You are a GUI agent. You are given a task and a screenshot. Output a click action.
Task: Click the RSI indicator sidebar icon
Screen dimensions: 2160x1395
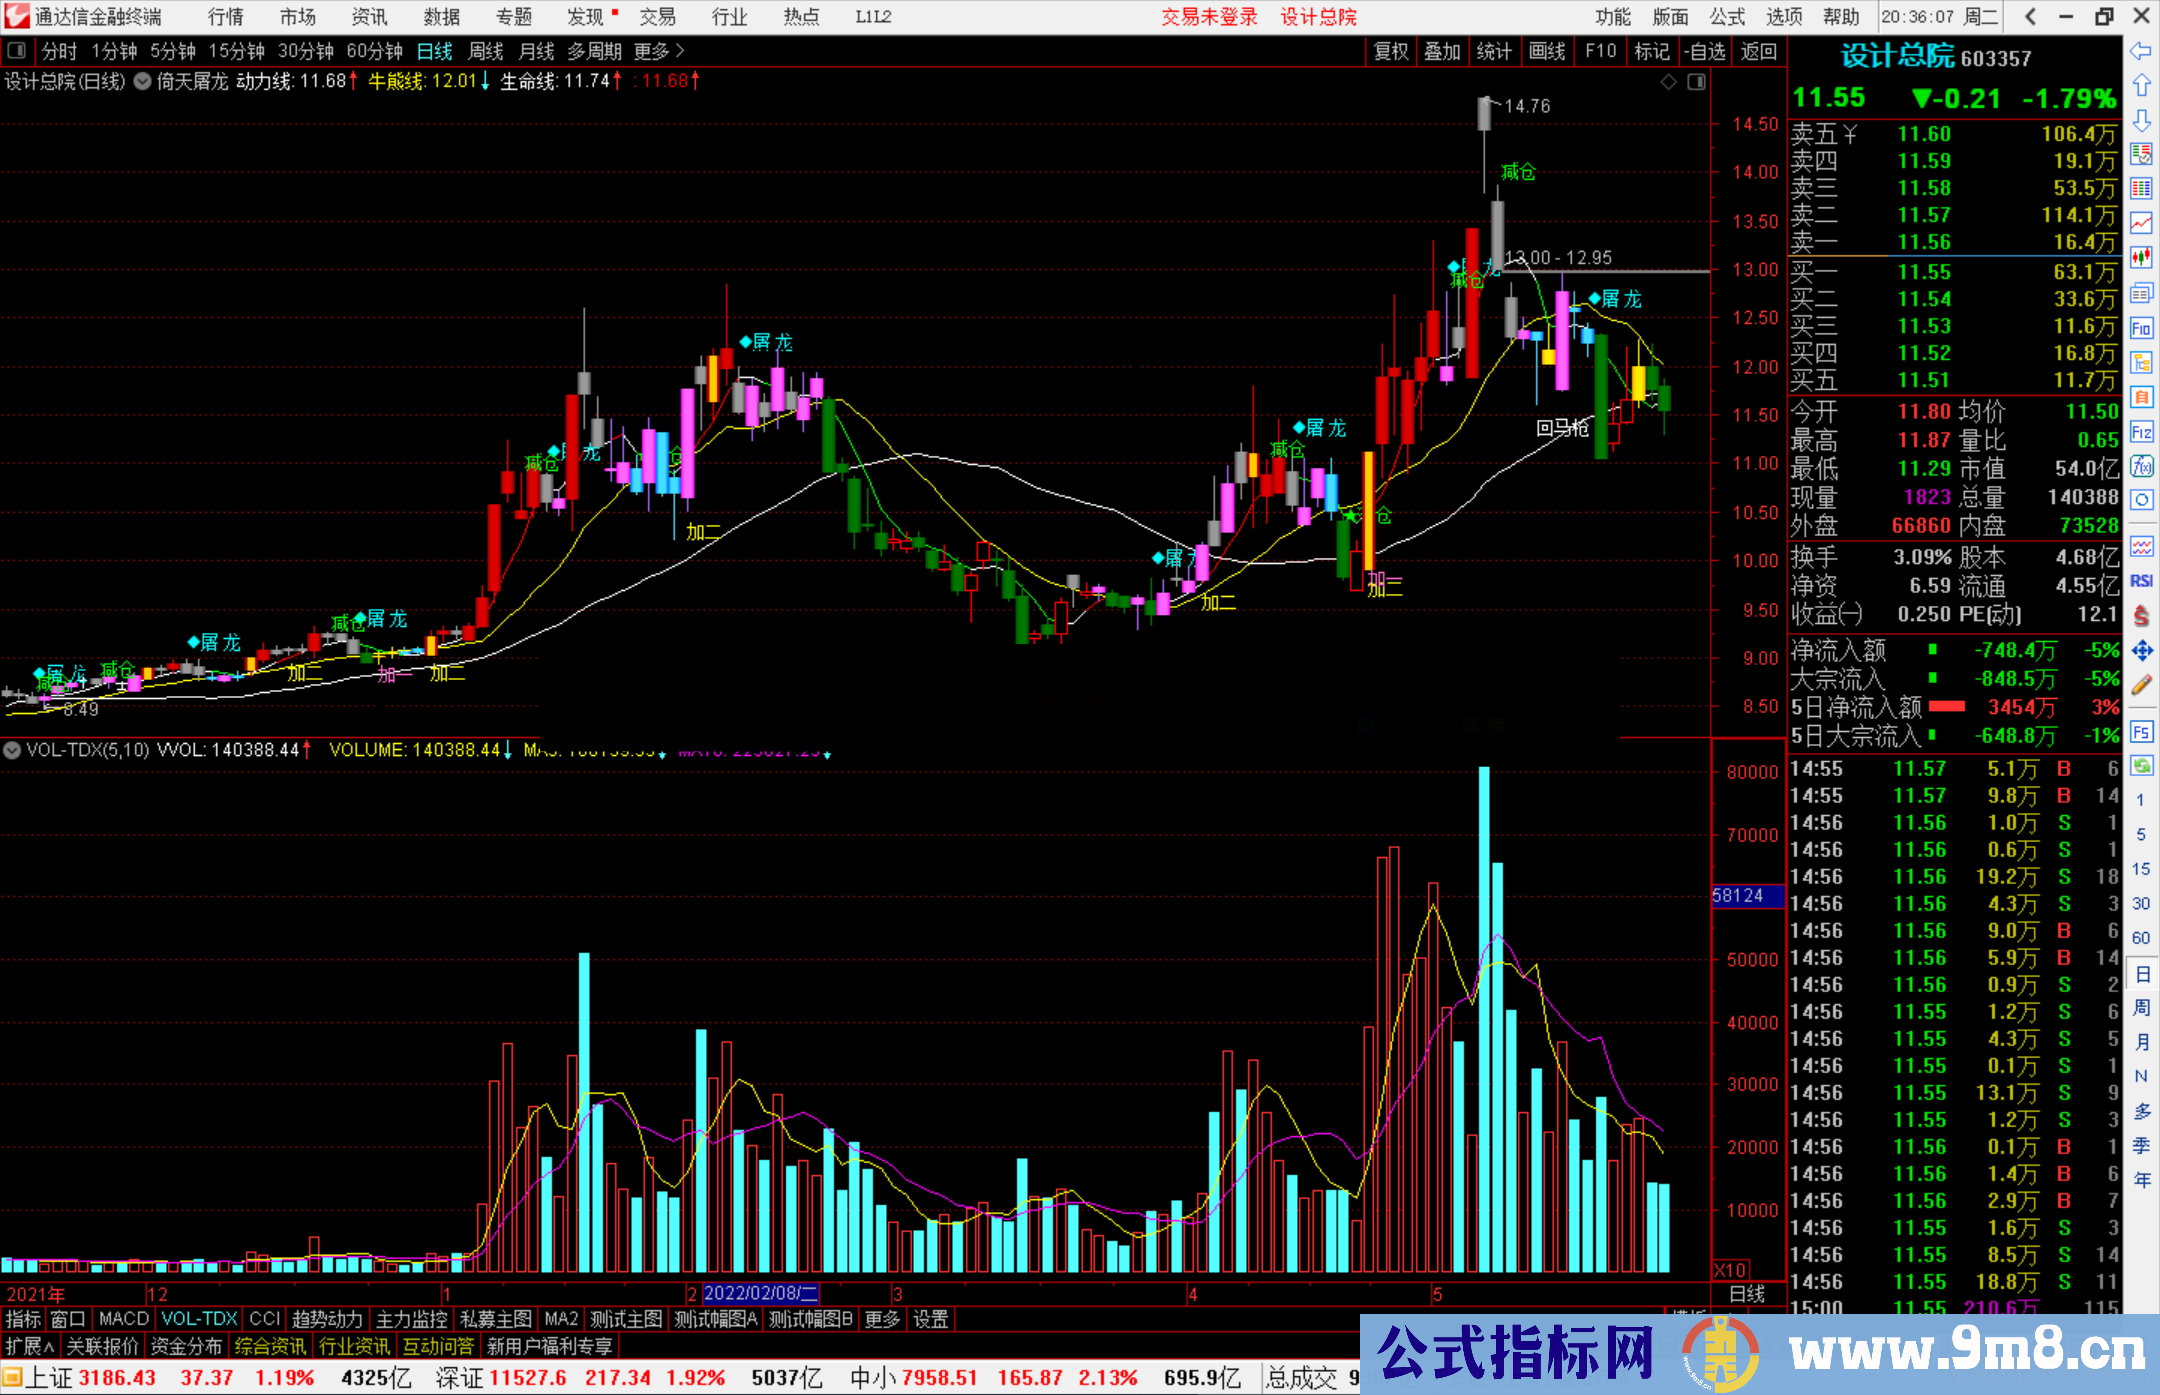click(2141, 581)
